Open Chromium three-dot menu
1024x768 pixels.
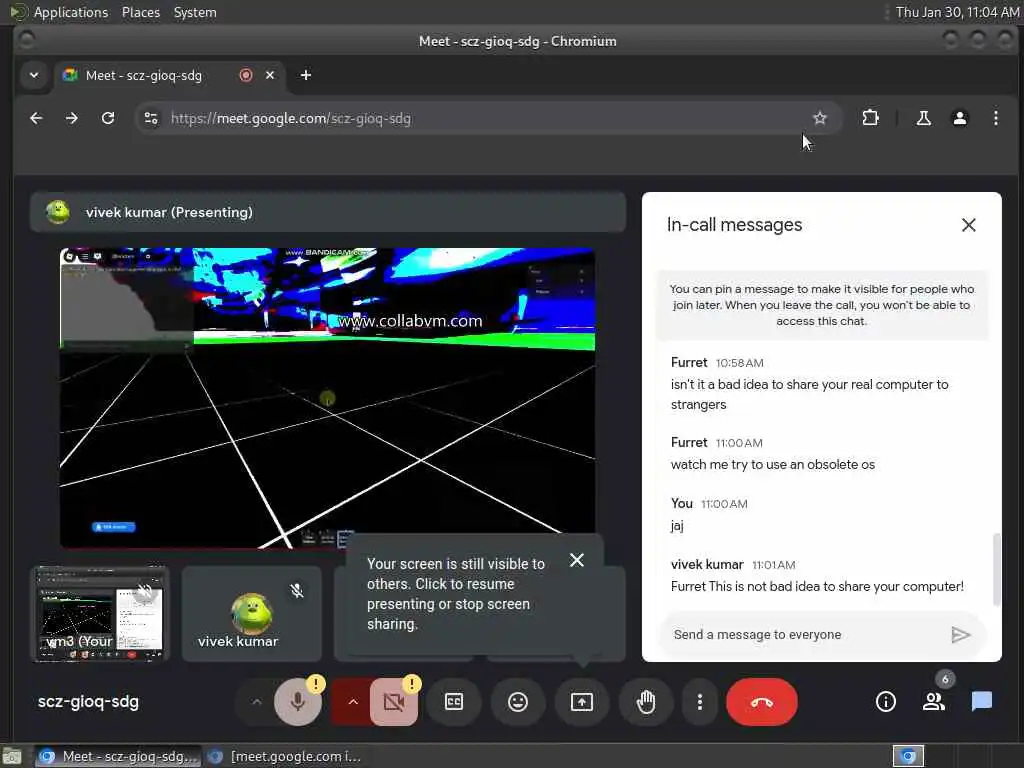[x=995, y=118]
